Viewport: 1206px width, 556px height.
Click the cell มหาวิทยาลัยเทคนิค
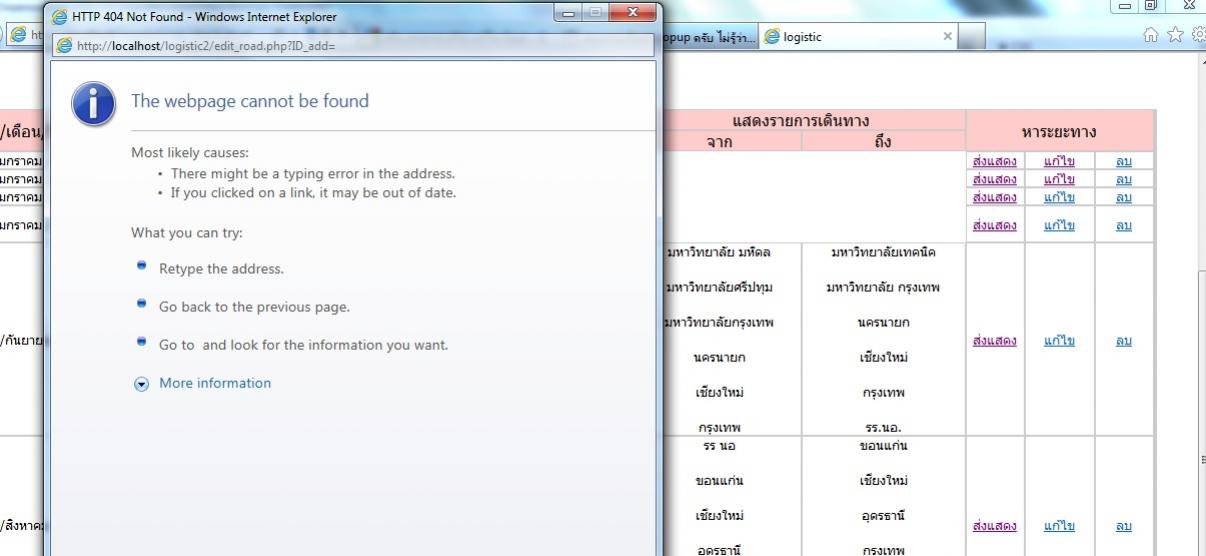pyautogui.click(x=883, y=252)
